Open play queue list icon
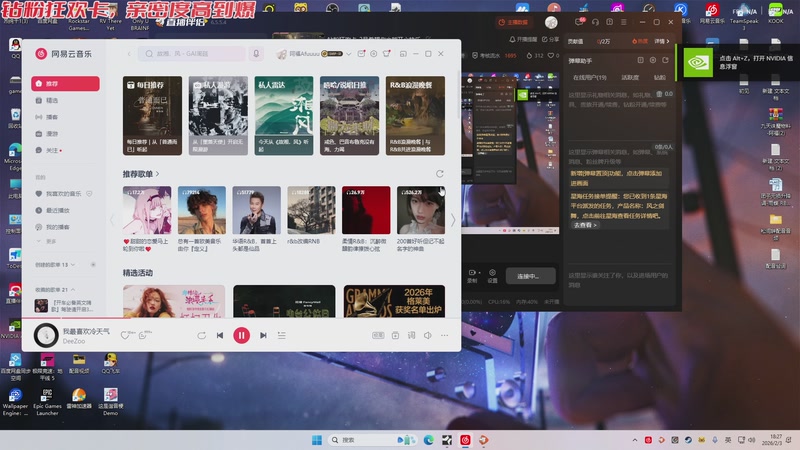The image size is (800, 450). [x=282, y=335]
